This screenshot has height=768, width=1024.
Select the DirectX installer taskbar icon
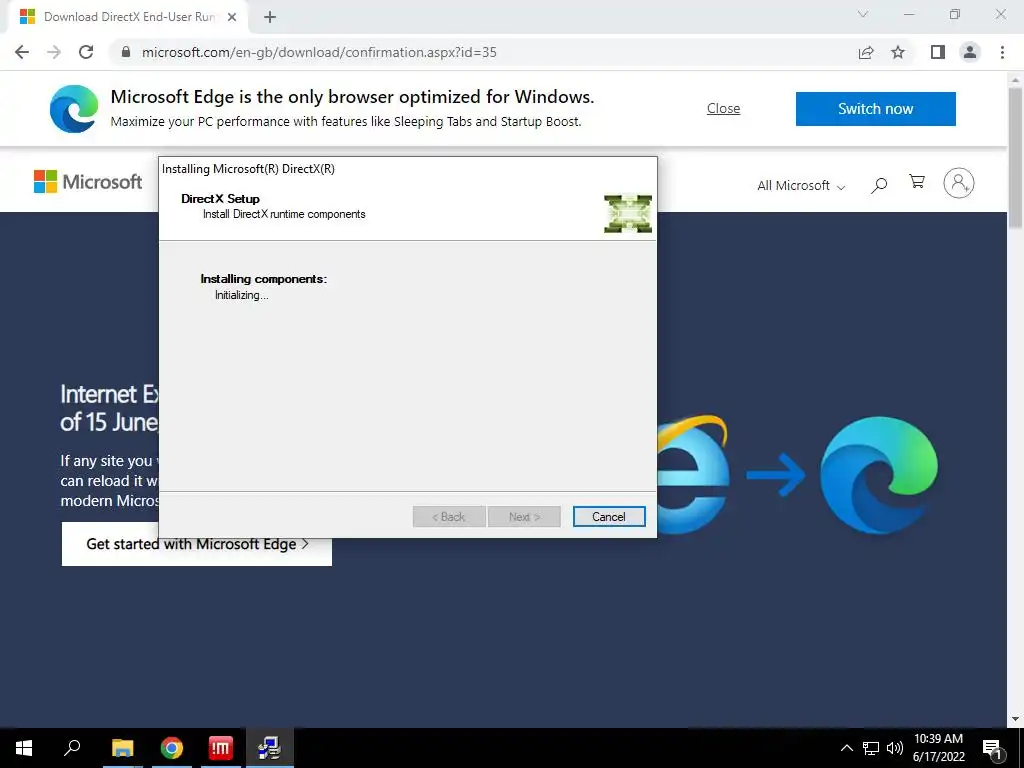click(269, 748)
